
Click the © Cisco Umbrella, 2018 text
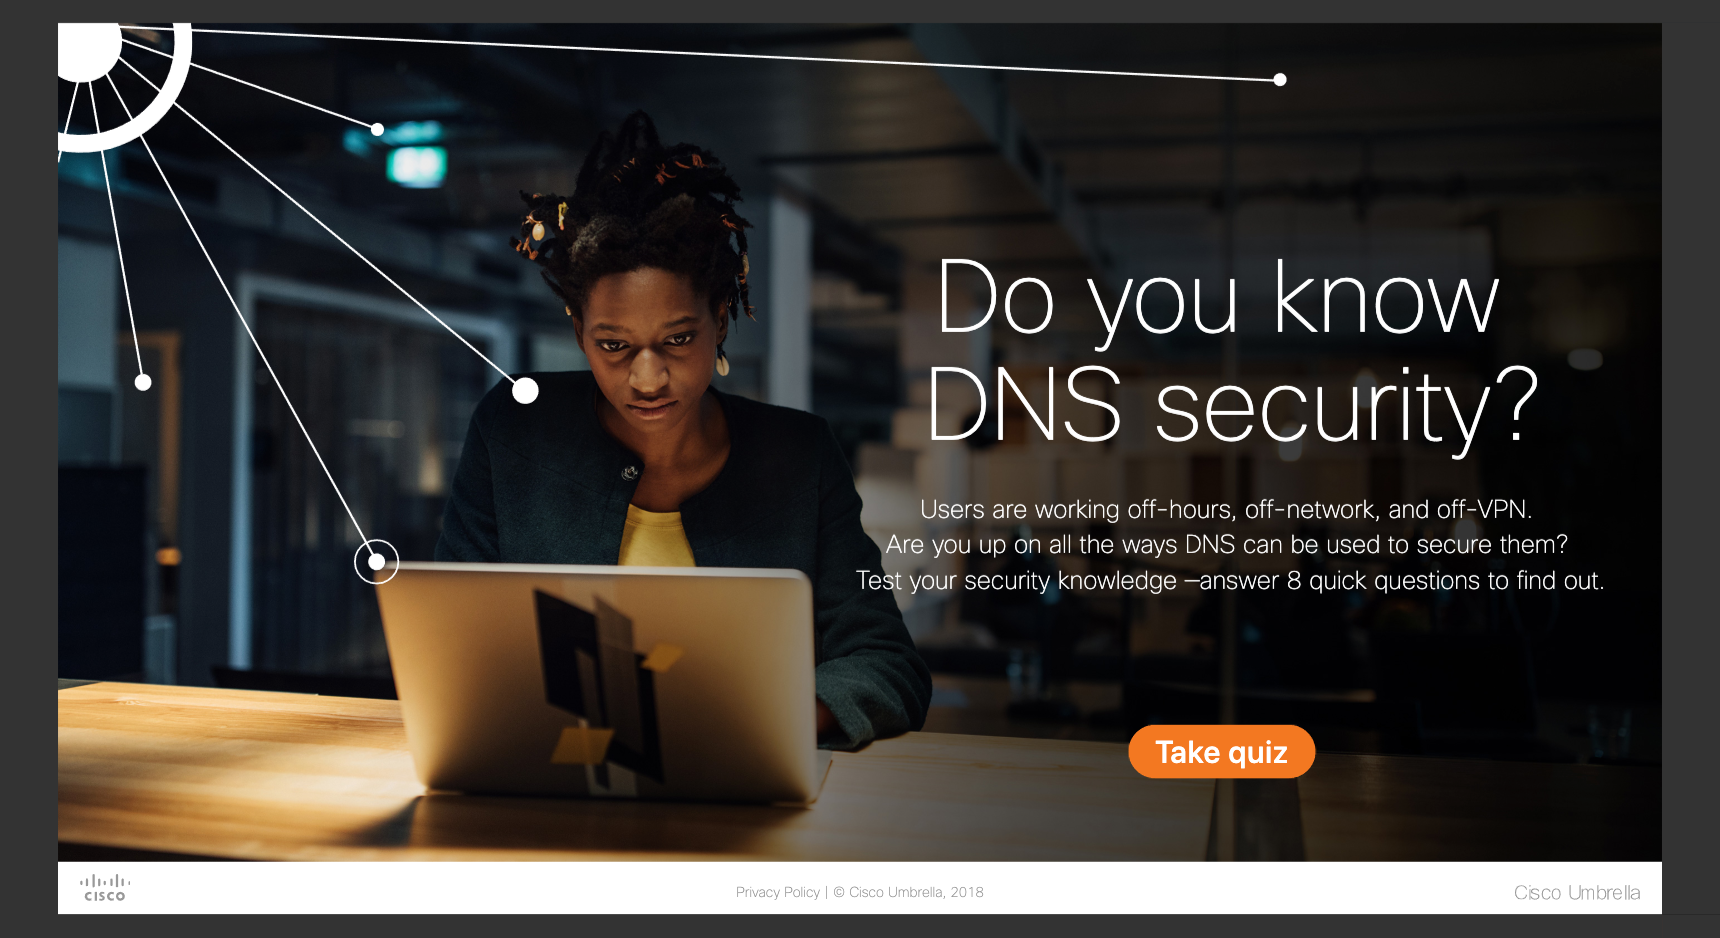(x=908, y=892)
